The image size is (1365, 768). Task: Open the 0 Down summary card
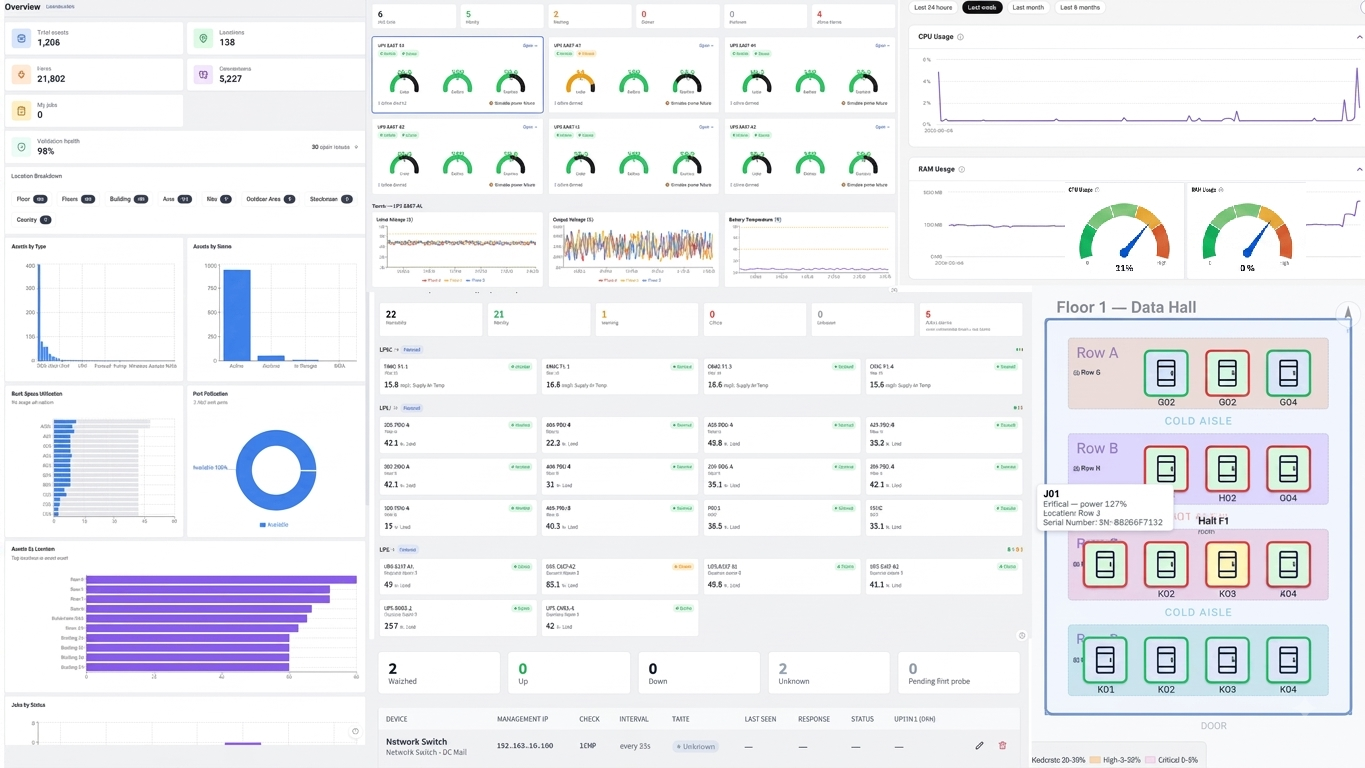pyautogui.click(x=699, y=673)
